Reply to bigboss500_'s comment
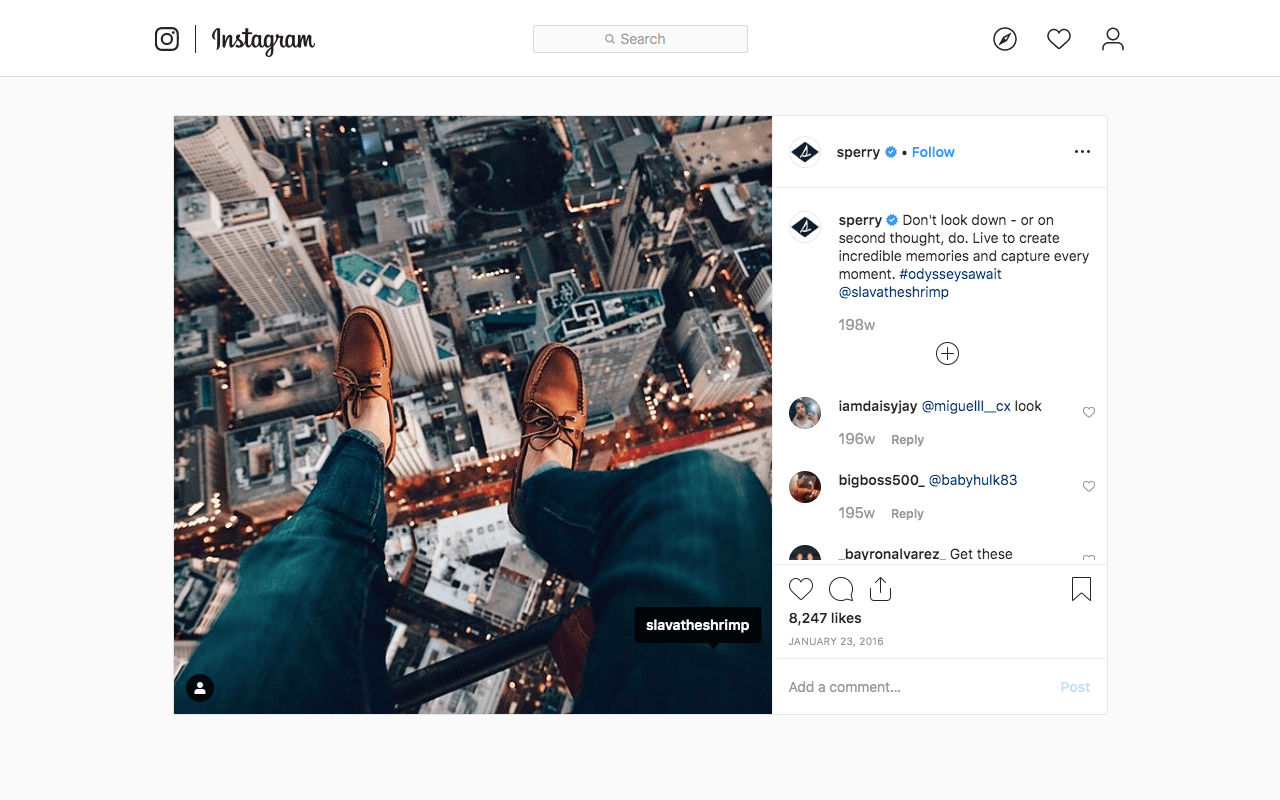The width and height of the screenshot is (1280, 800). click(908, 514)
